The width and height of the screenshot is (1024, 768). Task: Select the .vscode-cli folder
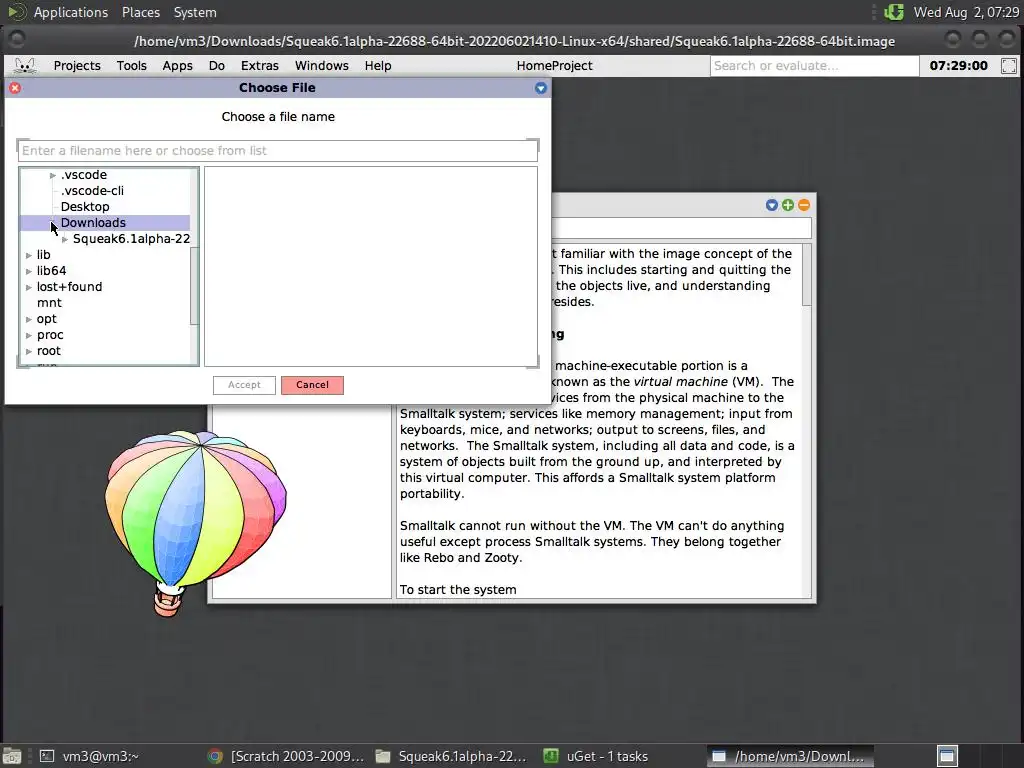pyautogui.click(x=92, y=191)
